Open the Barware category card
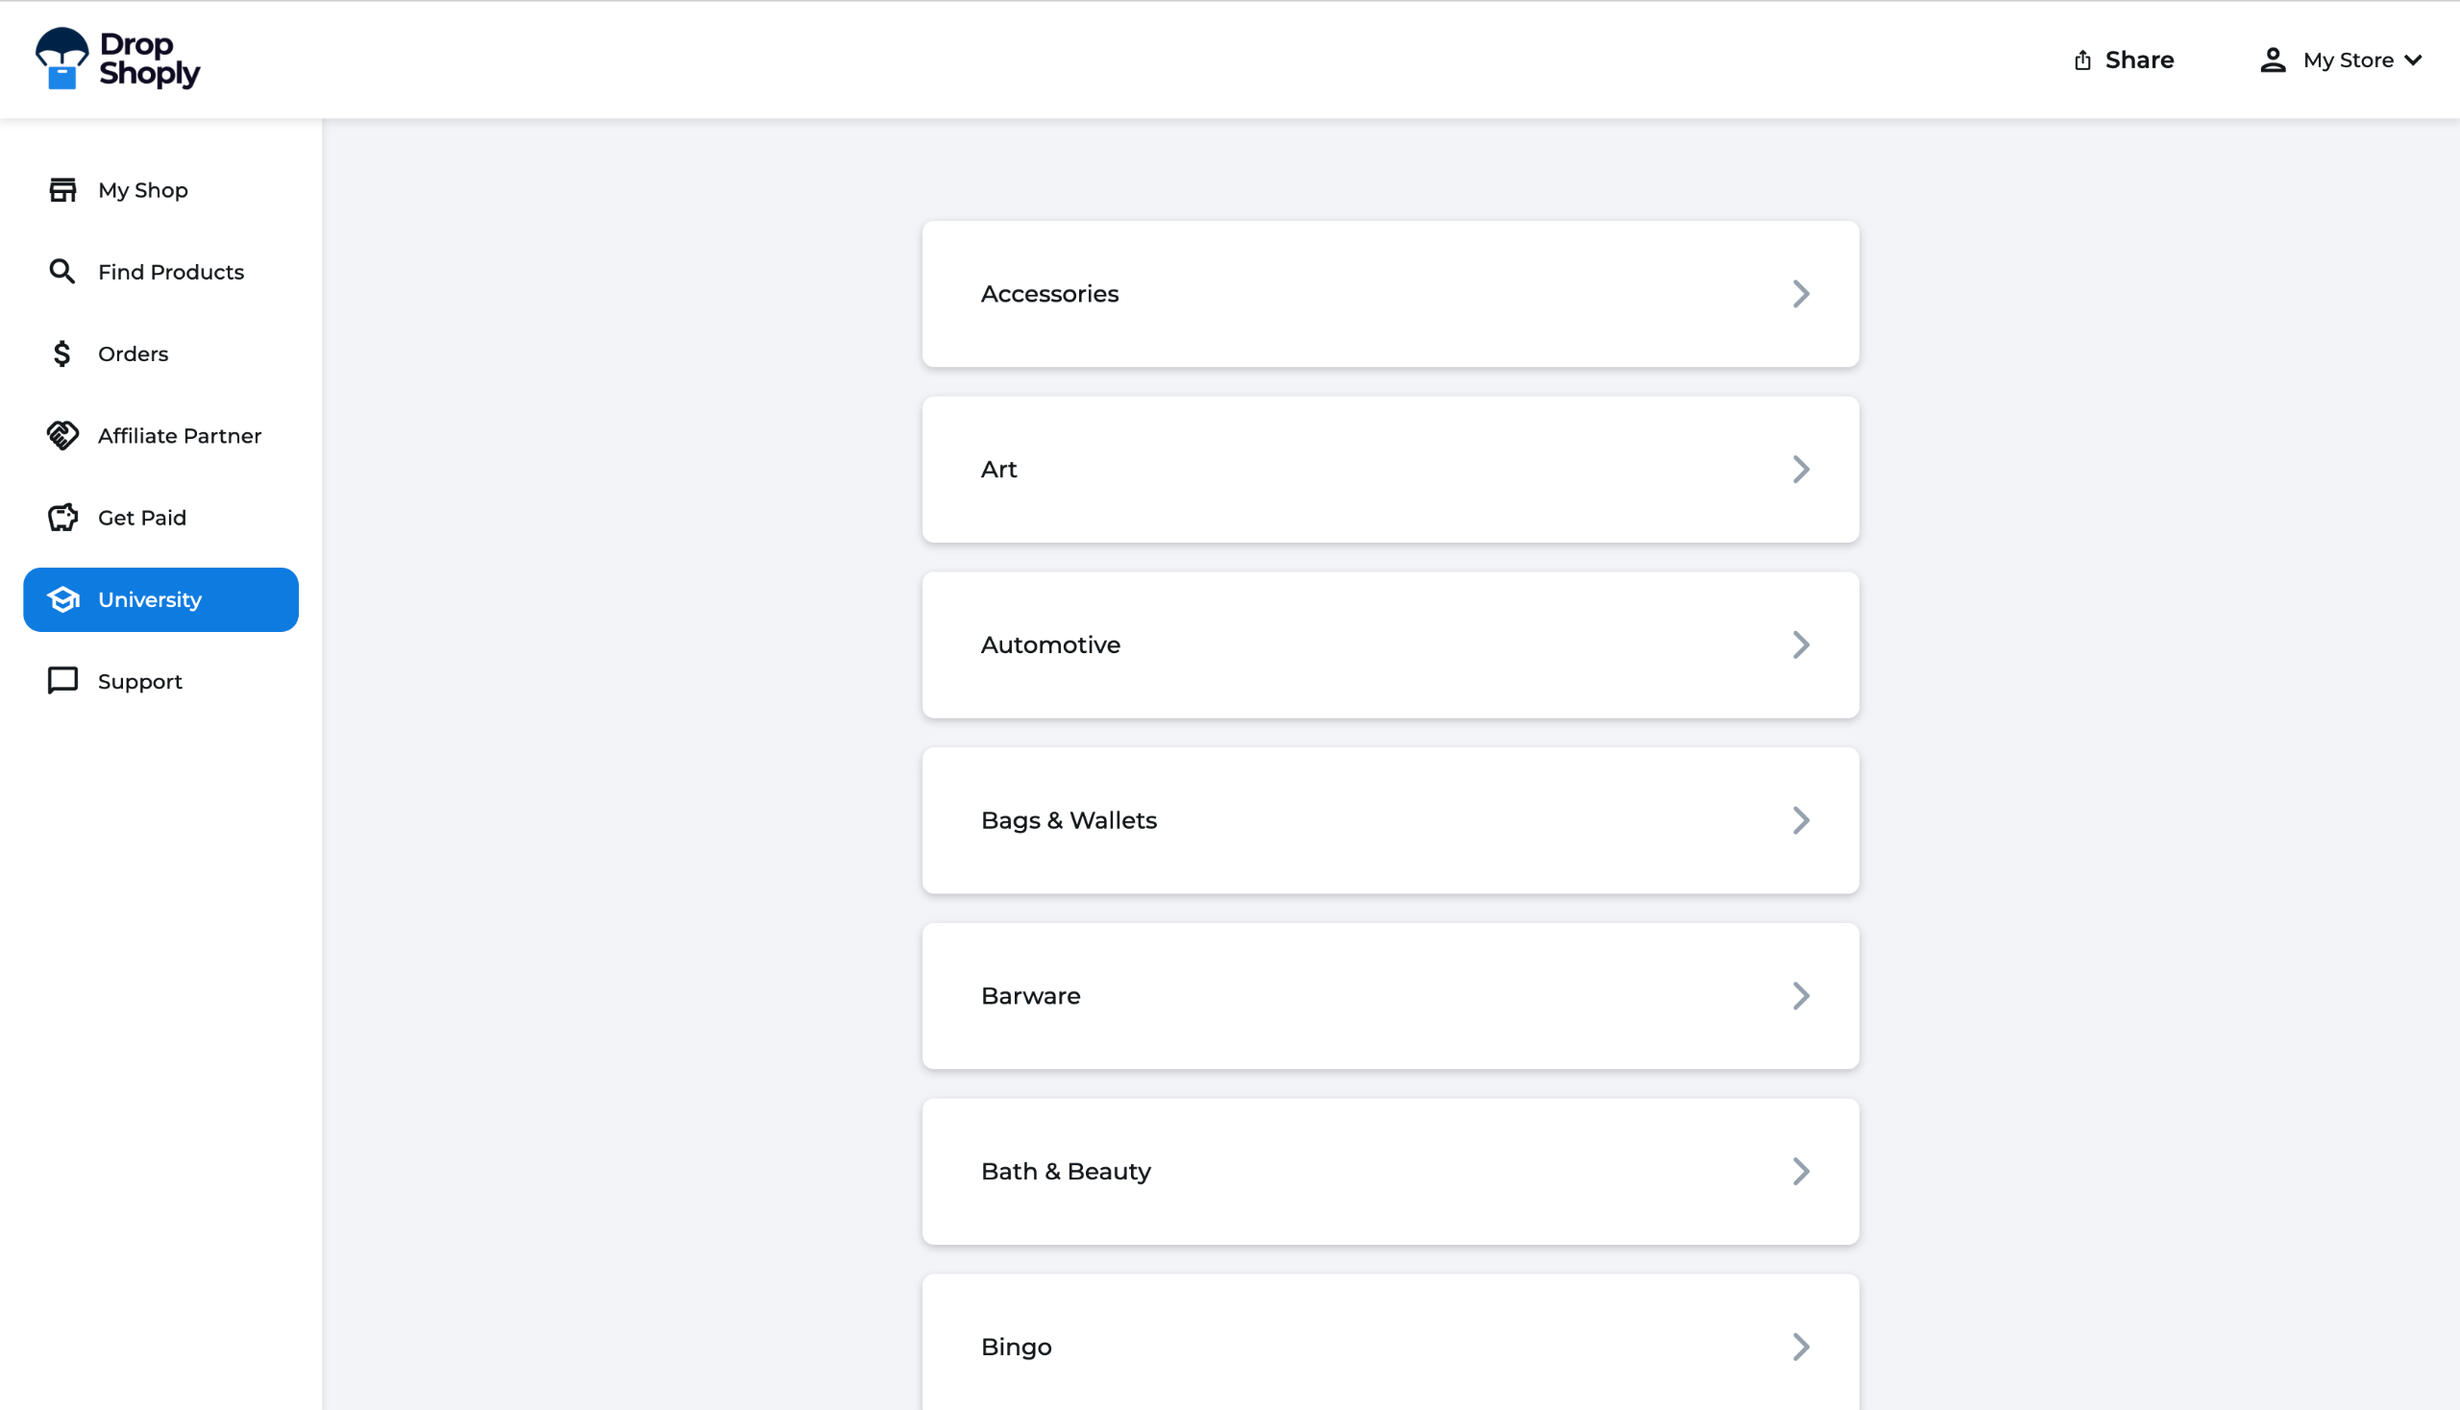The height and width of the screenshot is (1410, 2460). coord(1389,996)
